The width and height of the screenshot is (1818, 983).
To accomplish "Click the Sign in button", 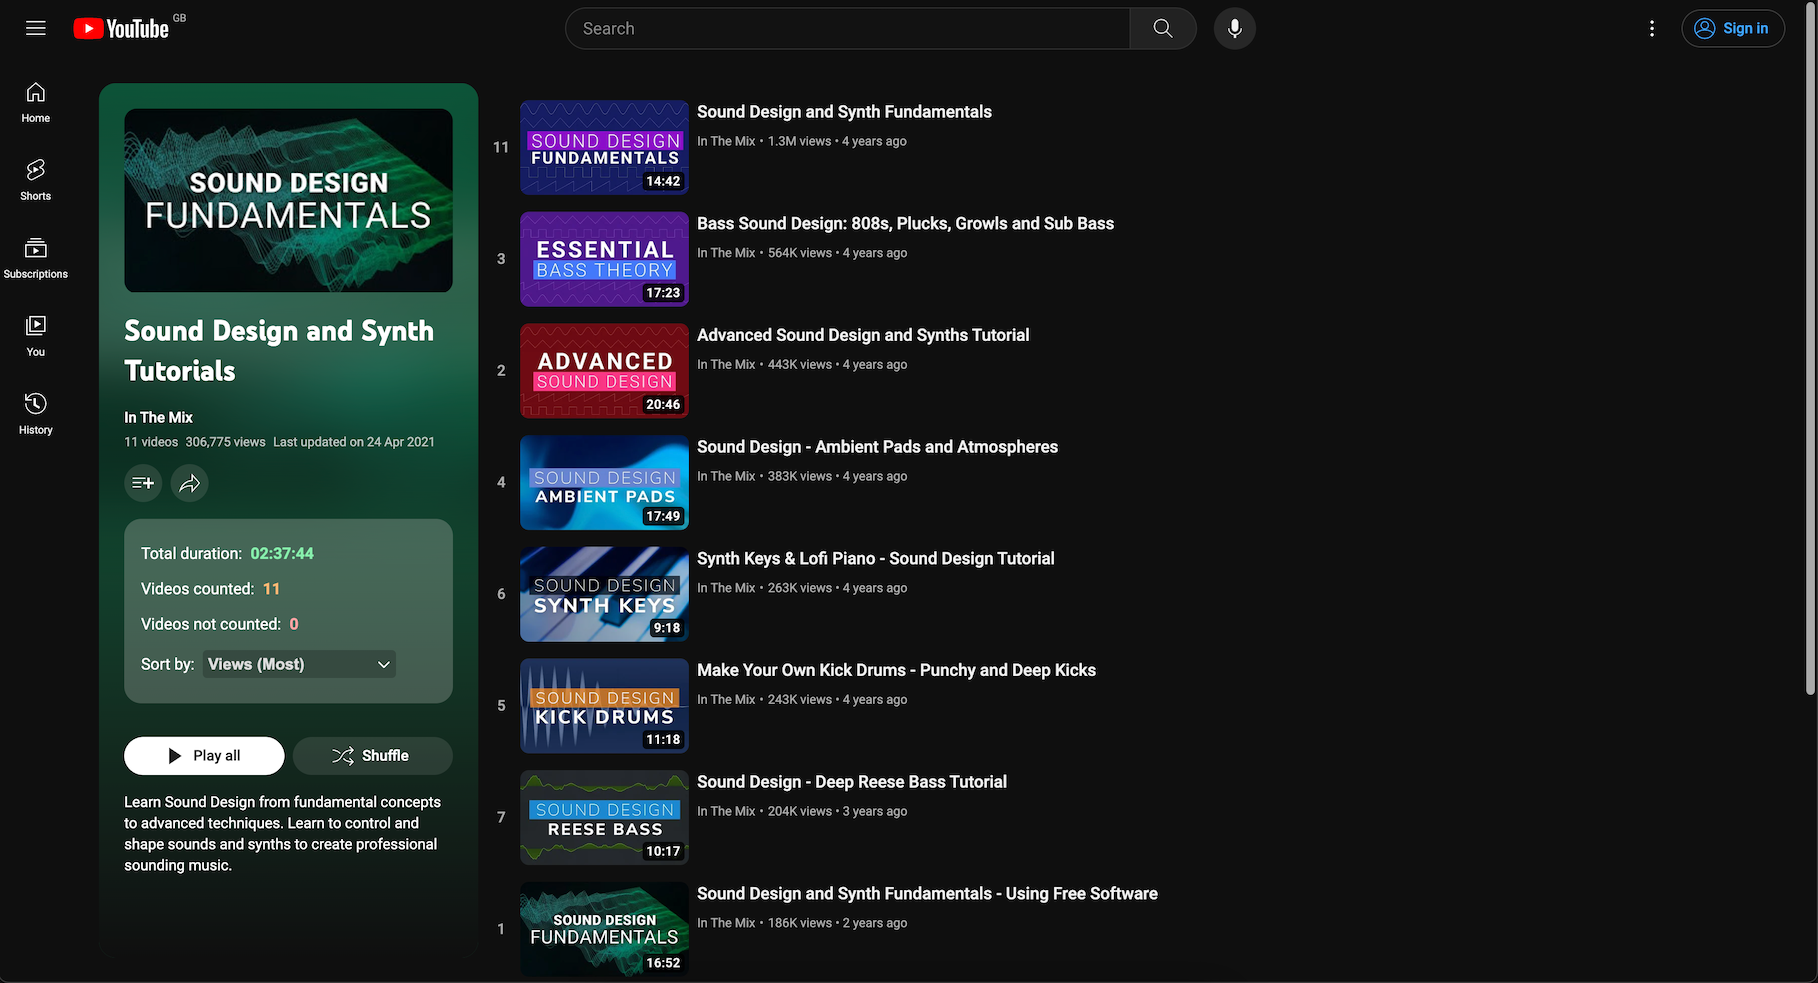I will point(1732,28).
